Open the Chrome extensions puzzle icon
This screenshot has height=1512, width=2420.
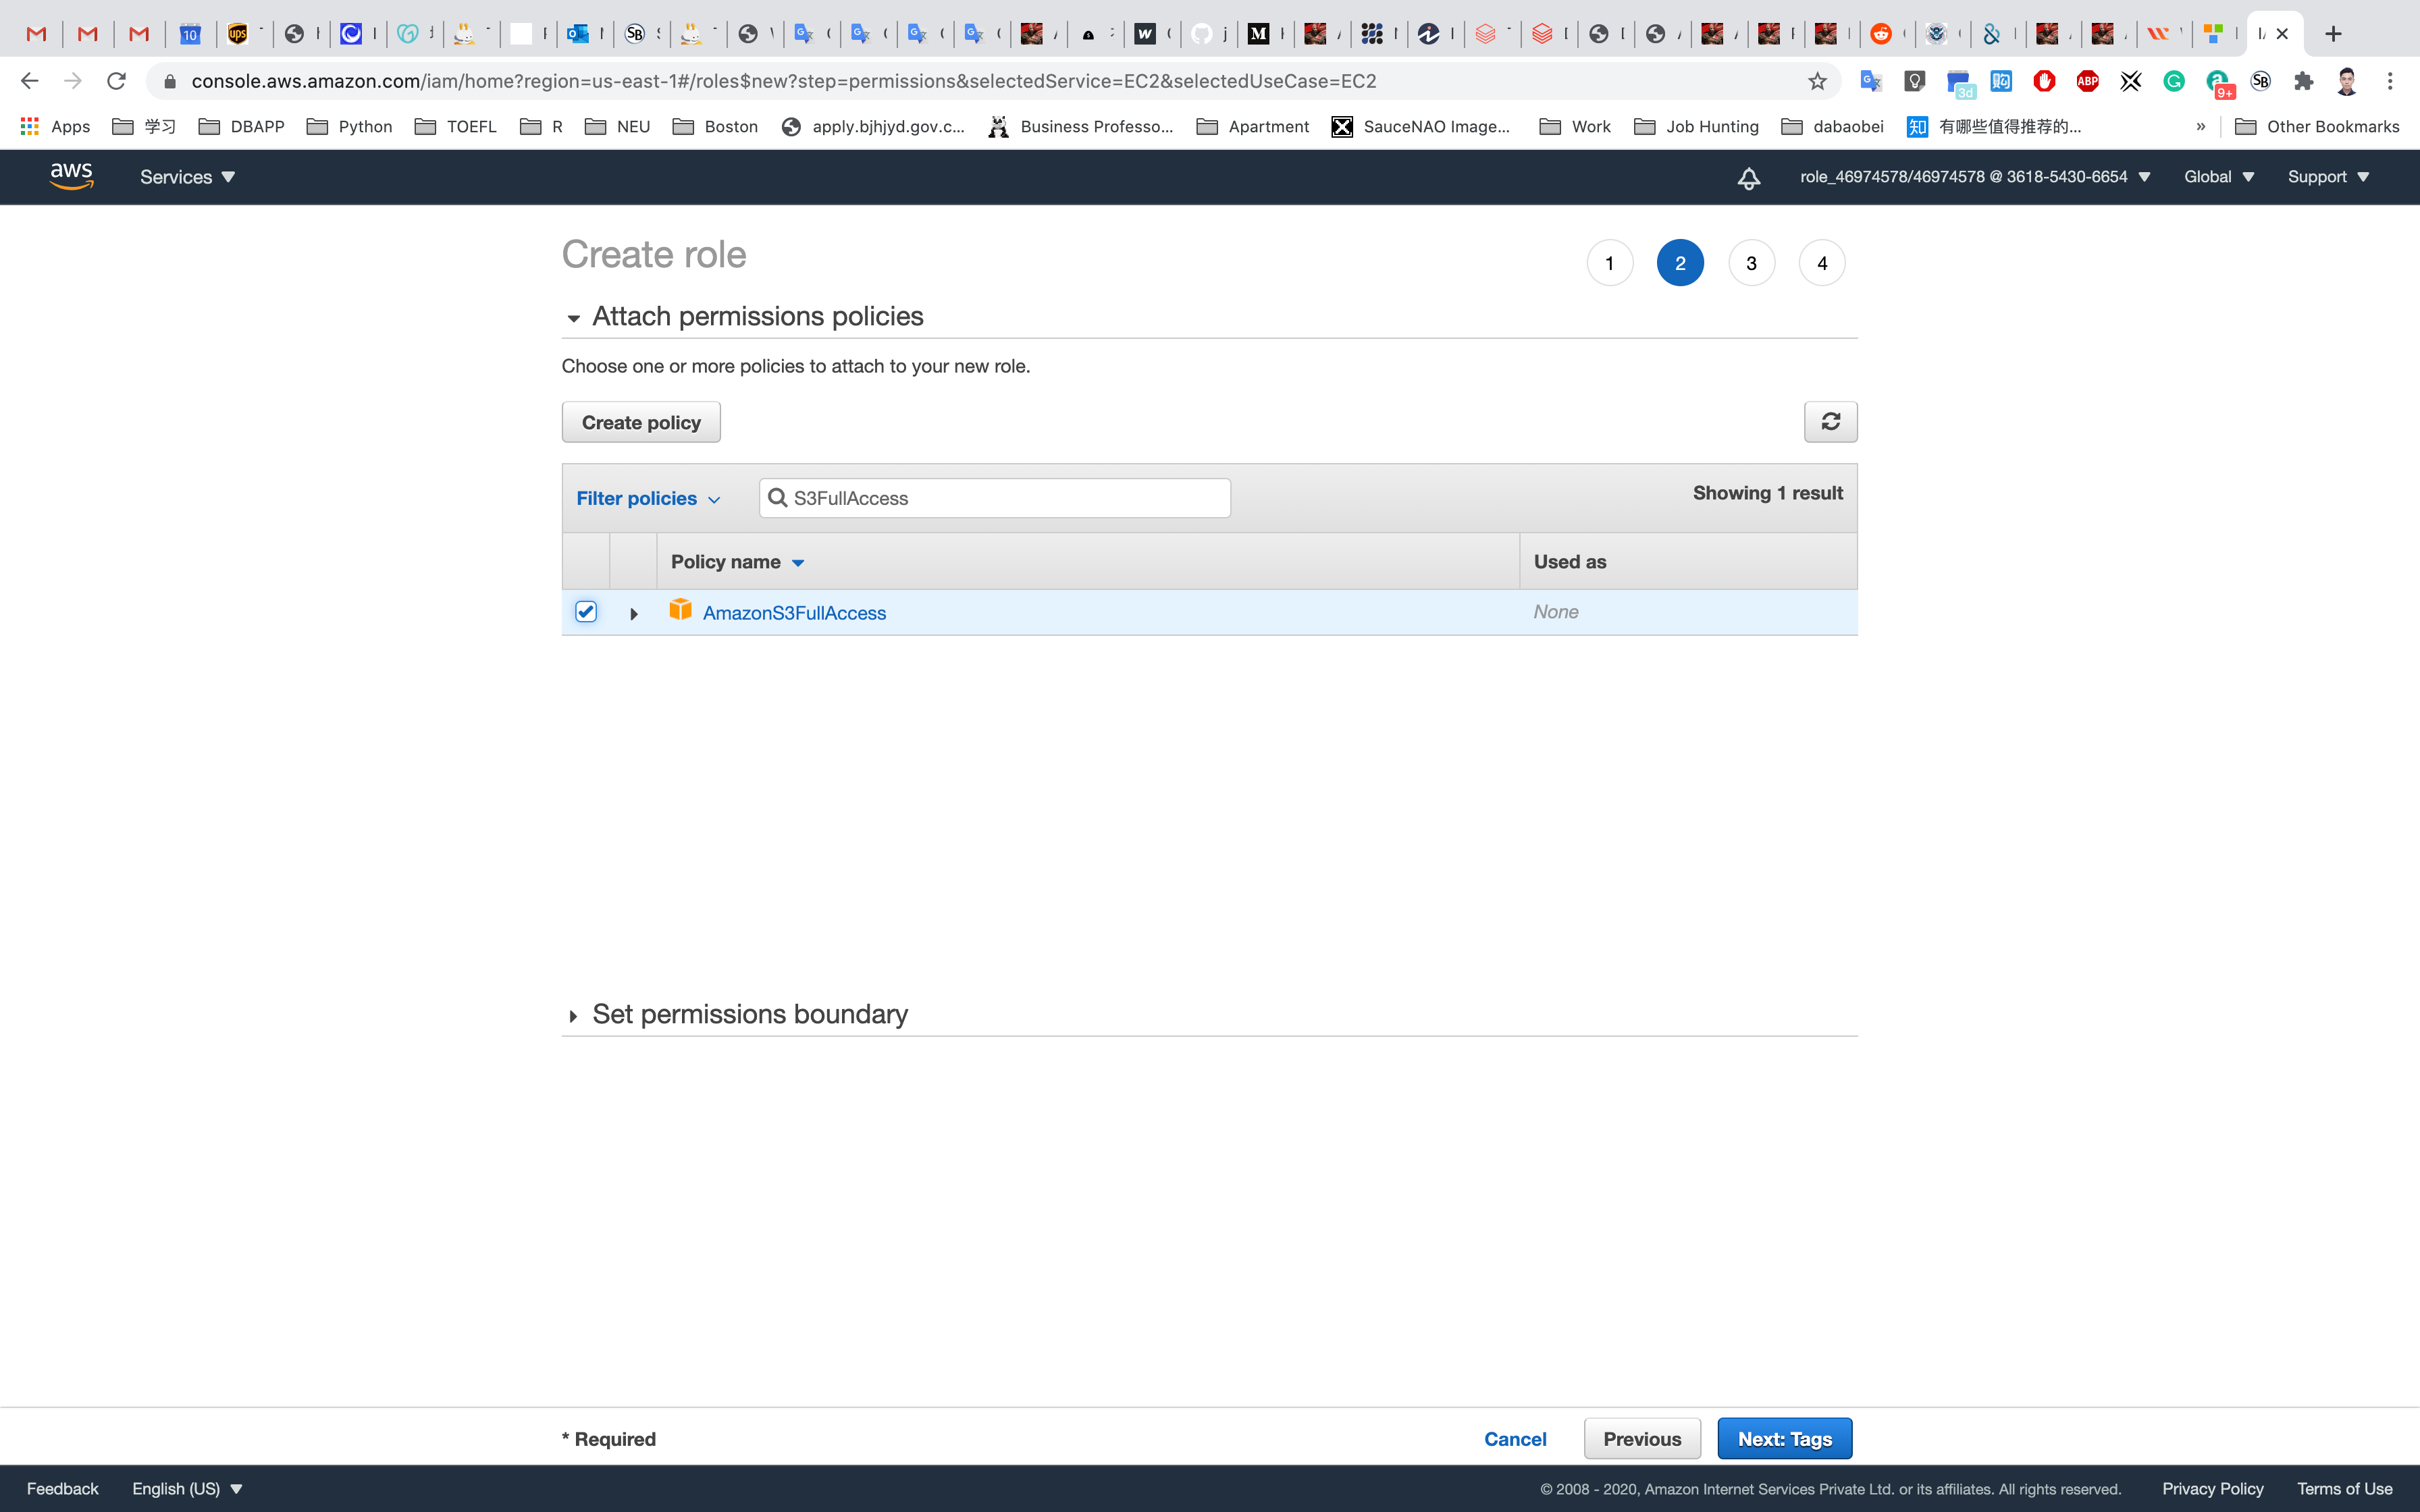[x=2303, y=81]
